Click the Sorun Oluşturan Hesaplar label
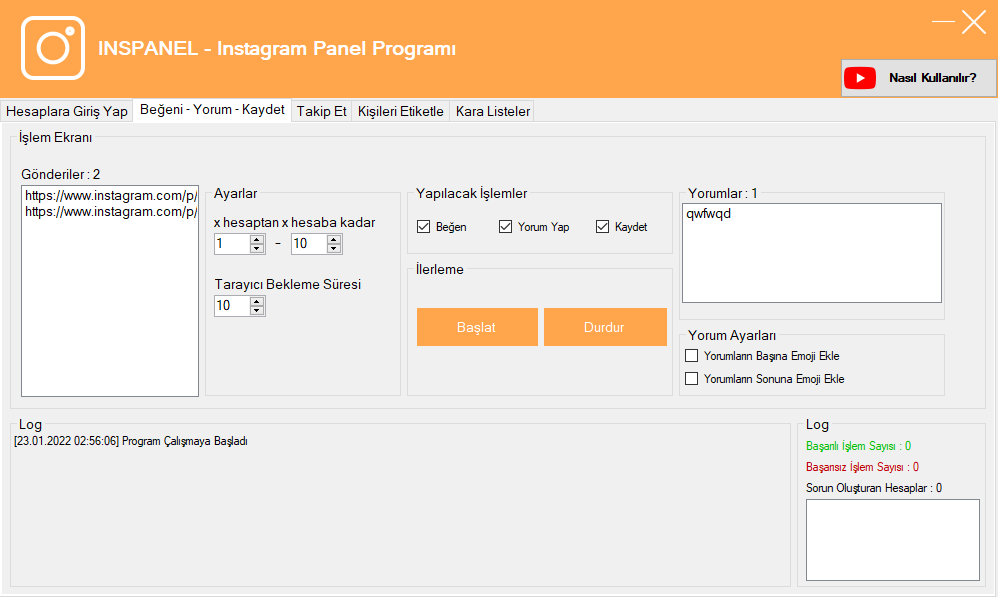 873,488
